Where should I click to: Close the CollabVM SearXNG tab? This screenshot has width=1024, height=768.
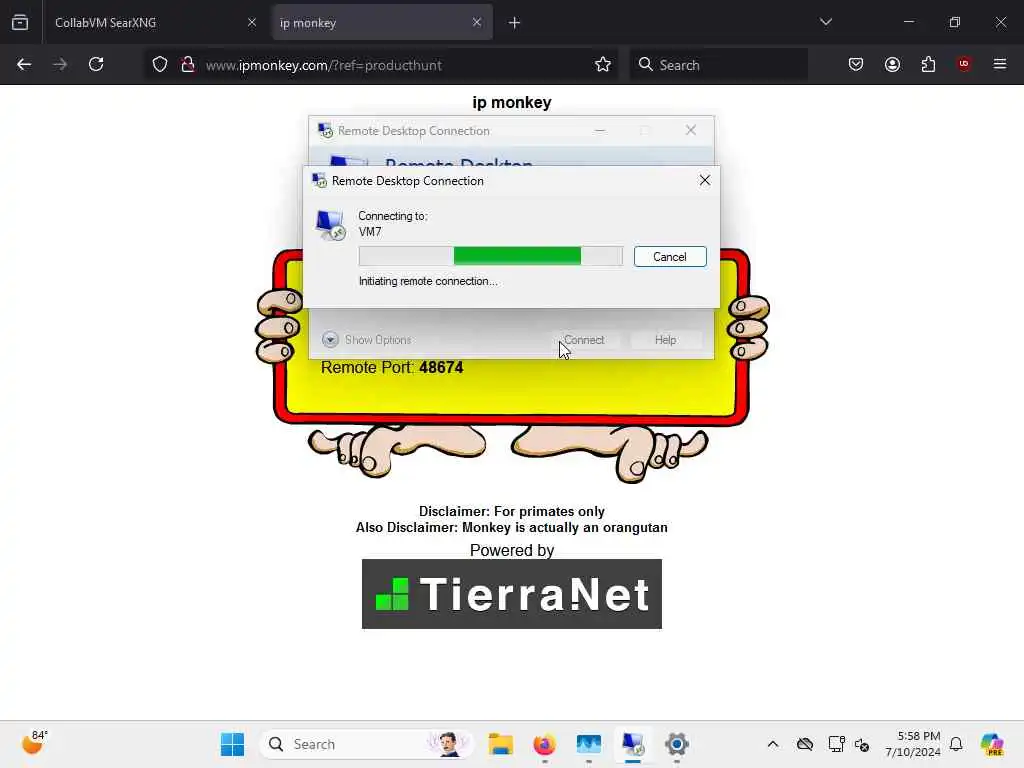tap(252, 22)
